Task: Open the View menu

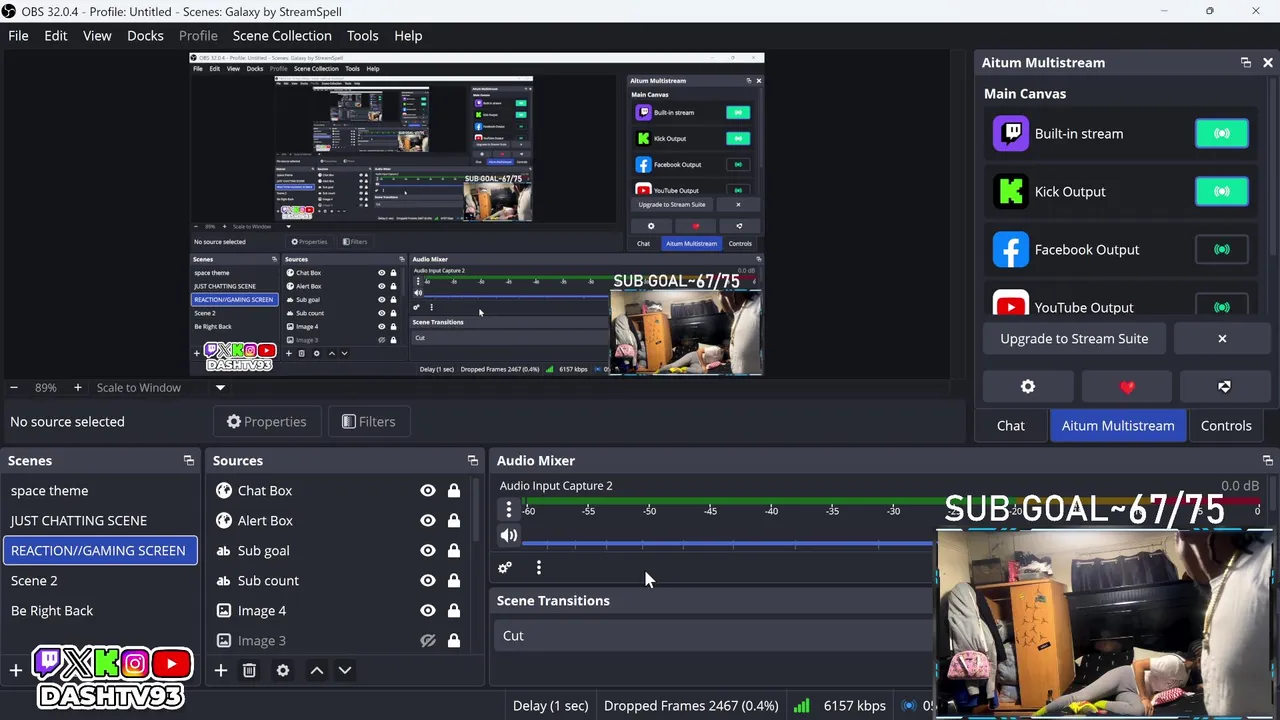Action: 97,35
